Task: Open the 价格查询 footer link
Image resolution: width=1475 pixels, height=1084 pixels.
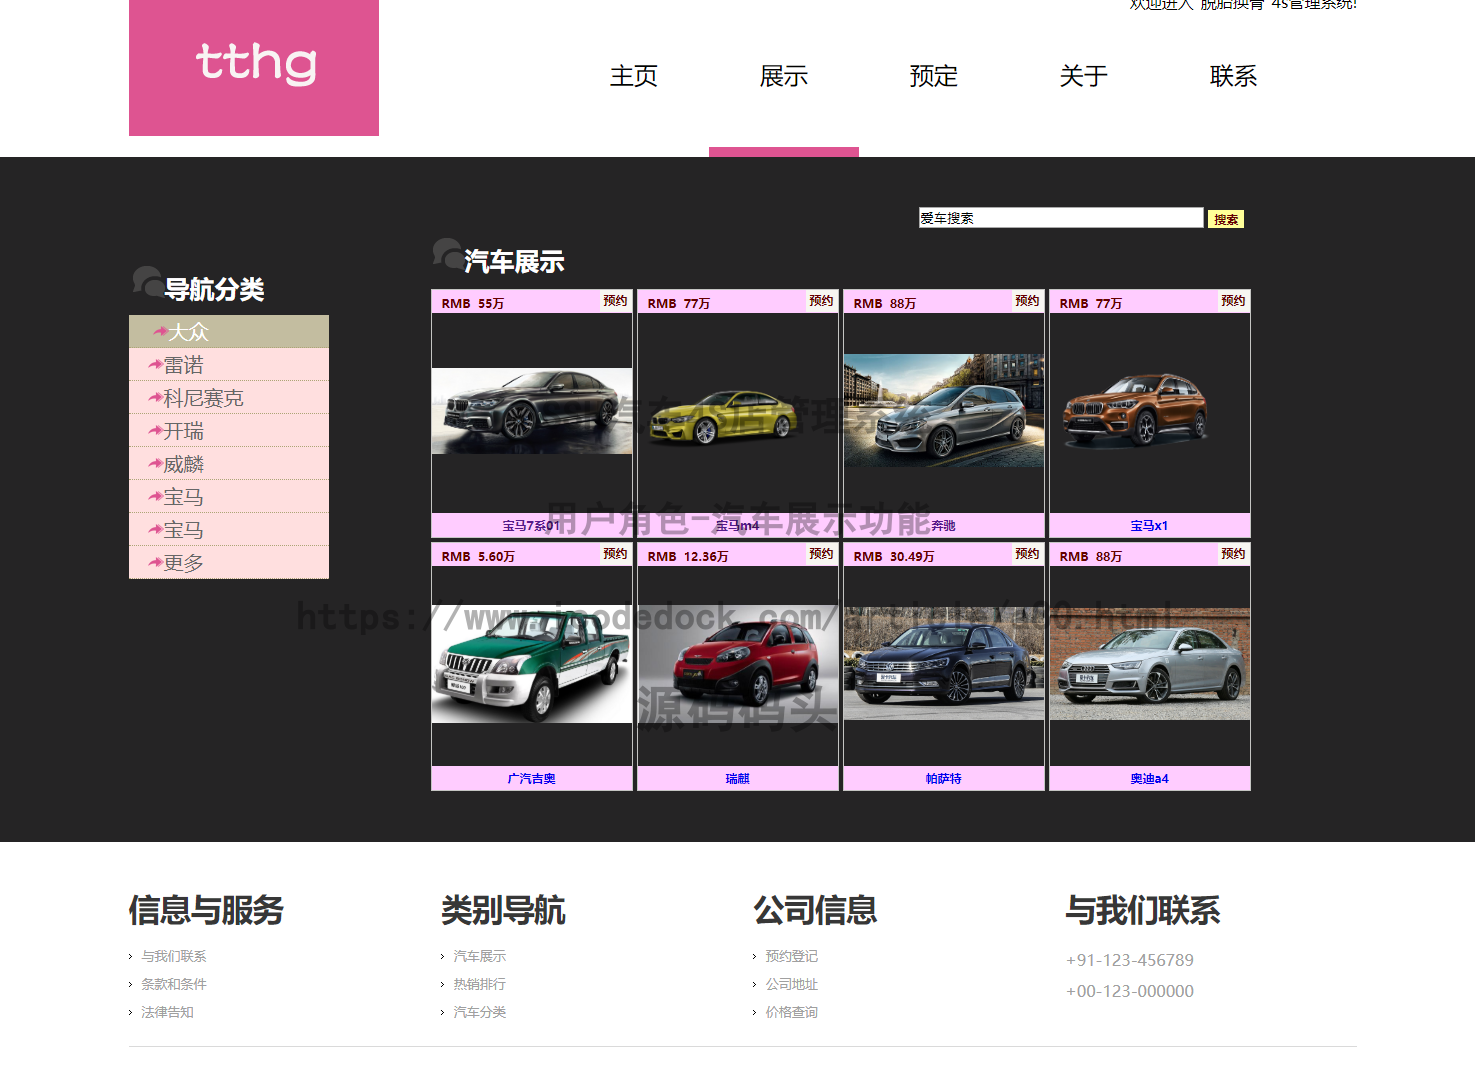Action: coord(790,1012)
